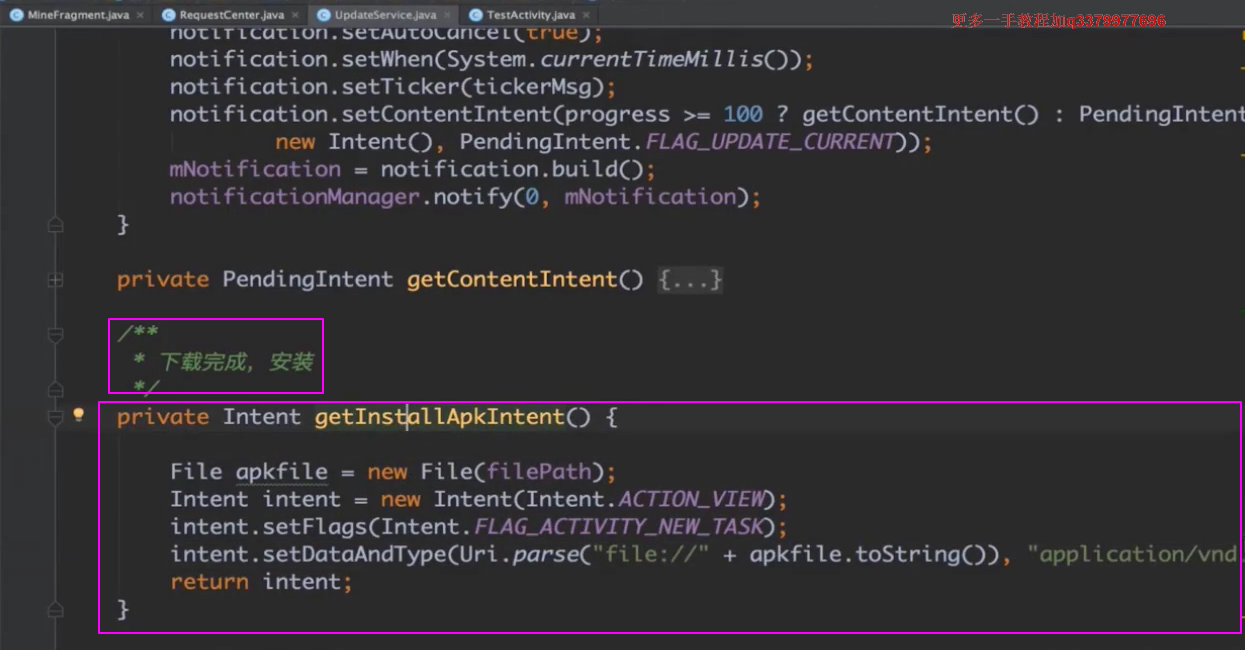Close the RequestCenter.java tab
The width and height of the screenshot is (1245, 650).
pos(293,15)
